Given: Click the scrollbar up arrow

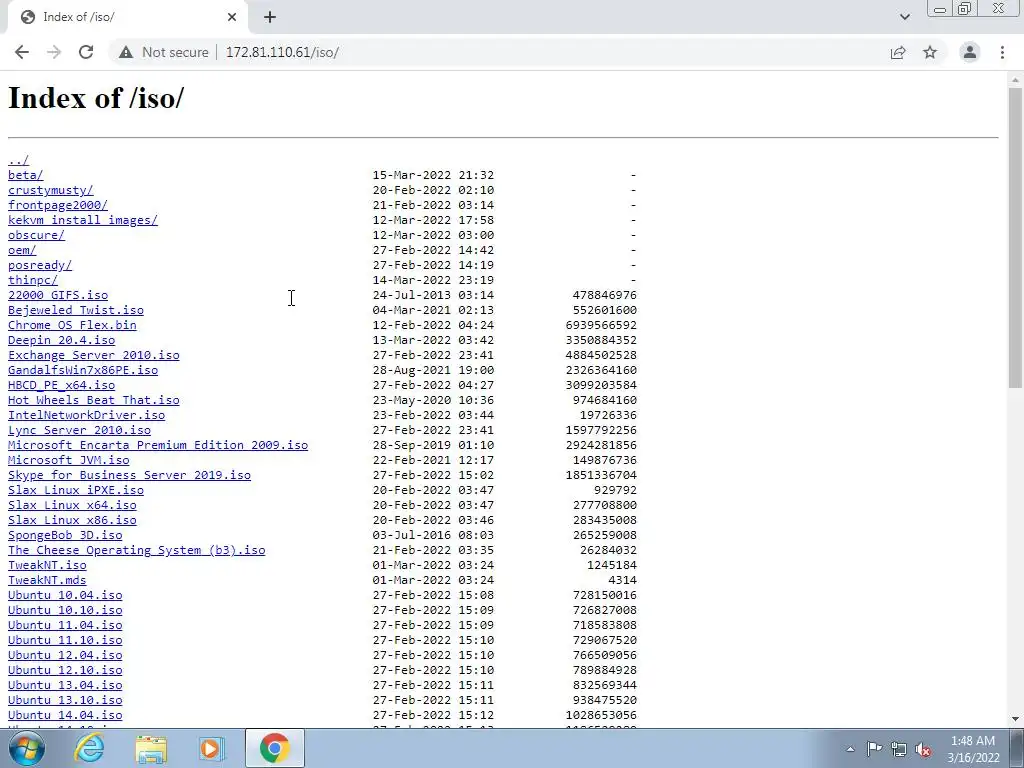Looking at the screenshot, I should pos(1016,79).
